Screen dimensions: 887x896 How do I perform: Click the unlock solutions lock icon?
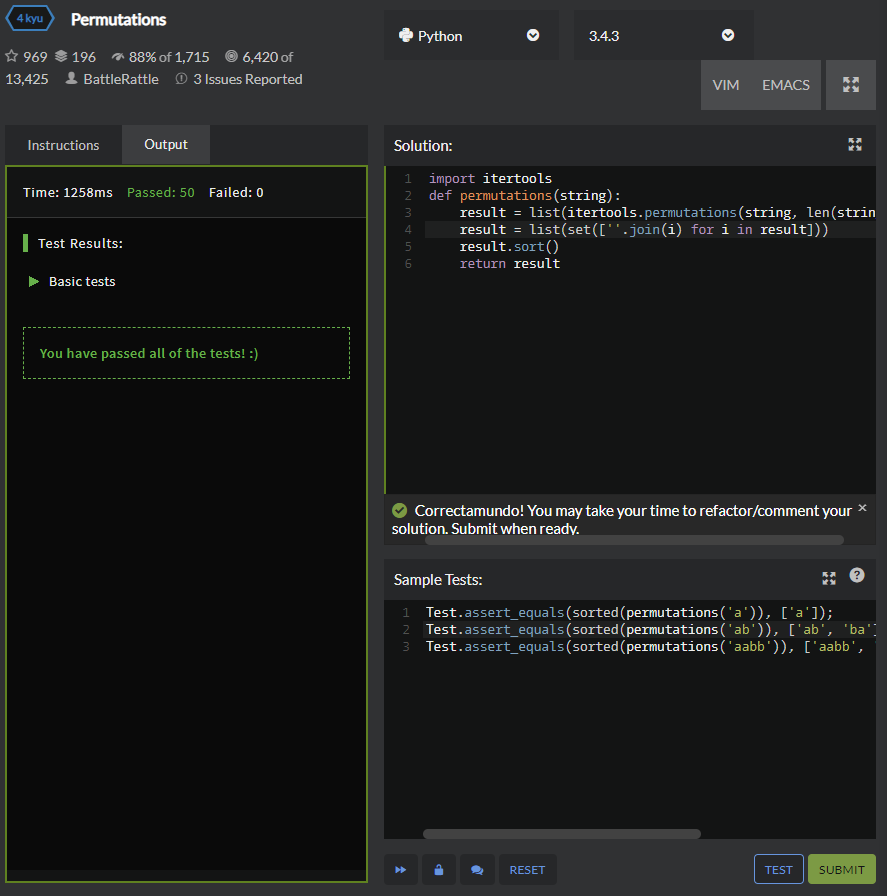point(439,869)
